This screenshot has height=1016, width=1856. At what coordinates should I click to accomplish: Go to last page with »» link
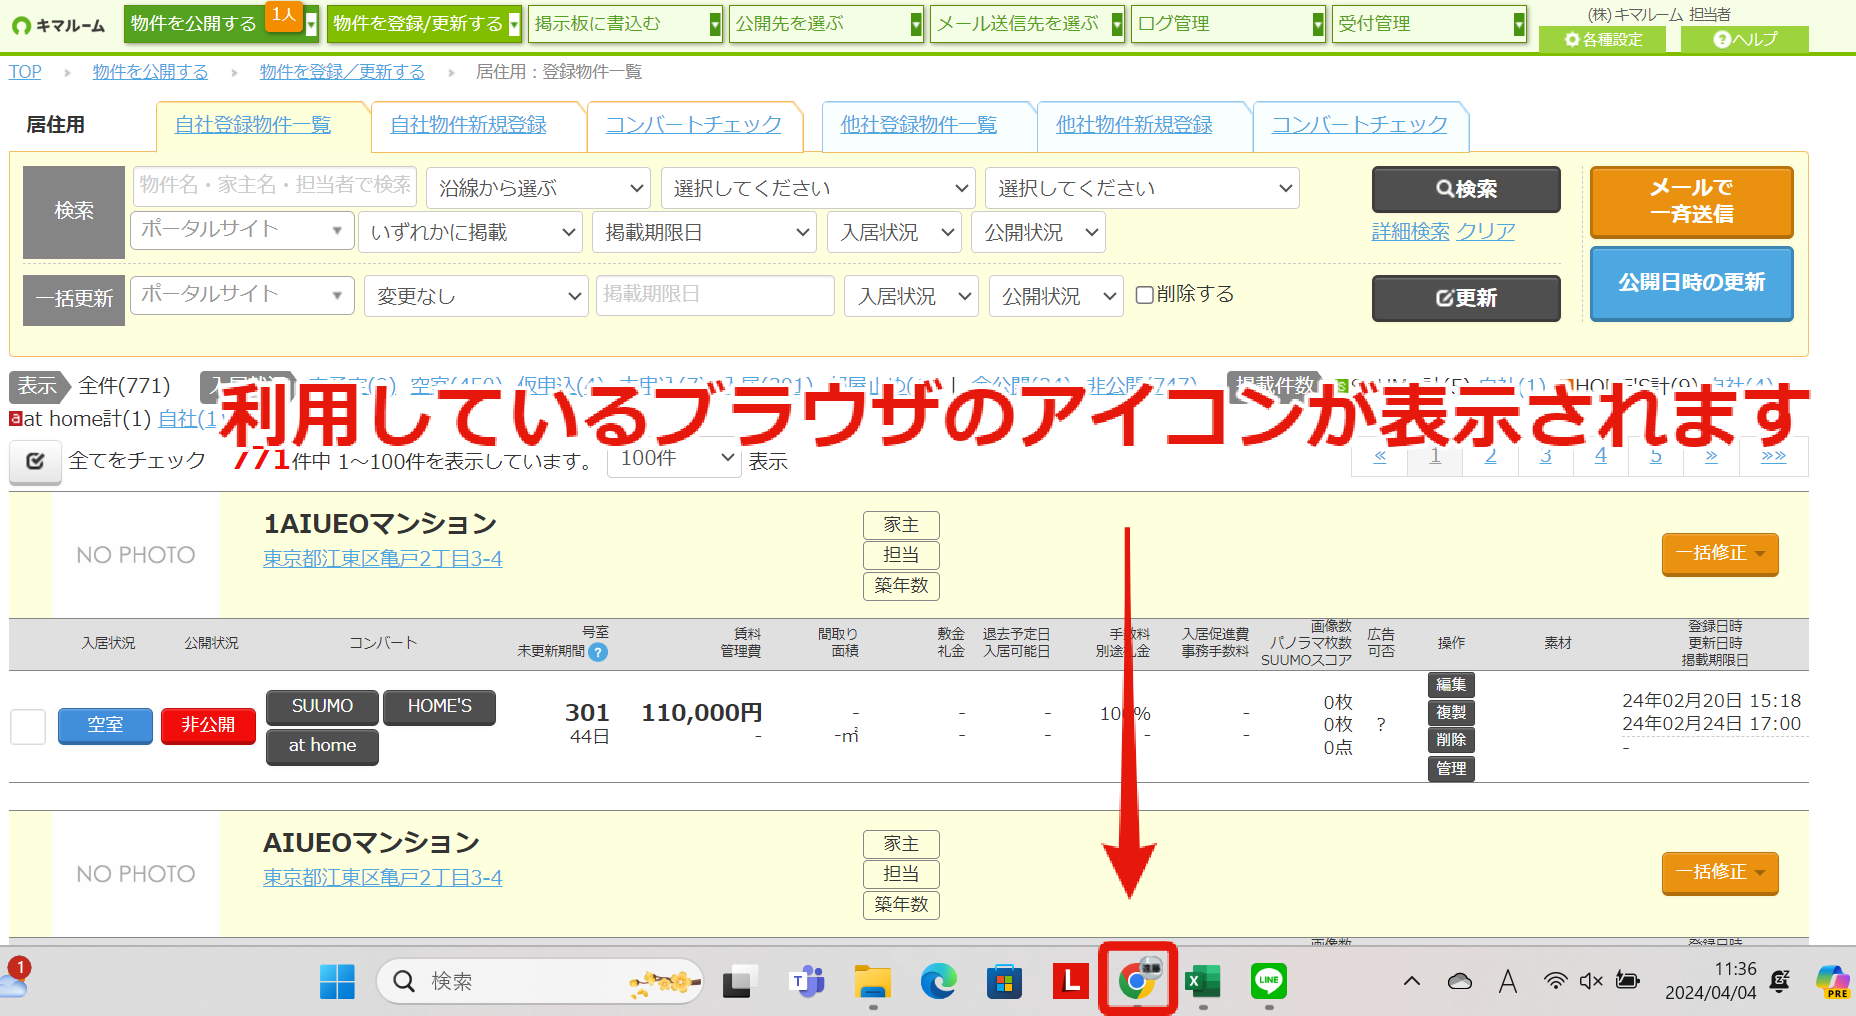1774,456
